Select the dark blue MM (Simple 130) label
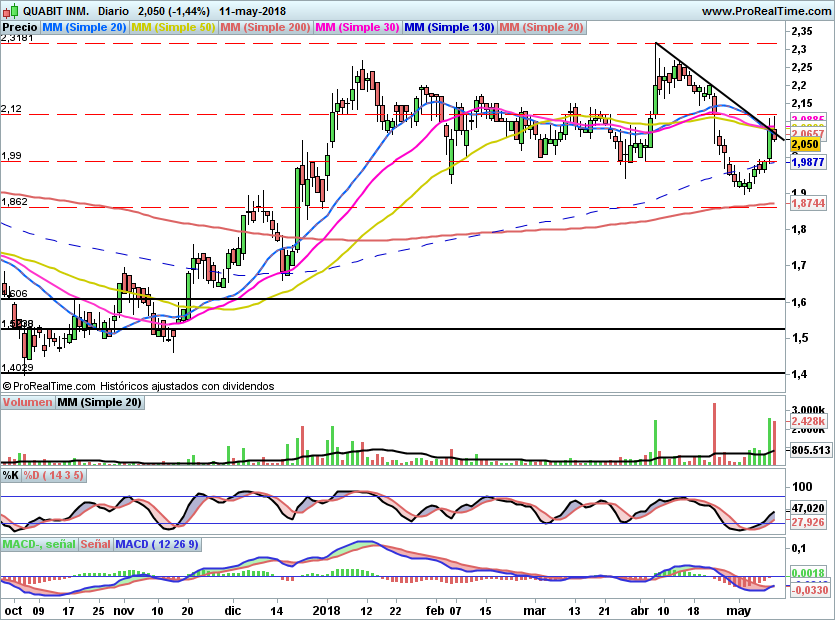835x620 pixels. pos(449,27)
